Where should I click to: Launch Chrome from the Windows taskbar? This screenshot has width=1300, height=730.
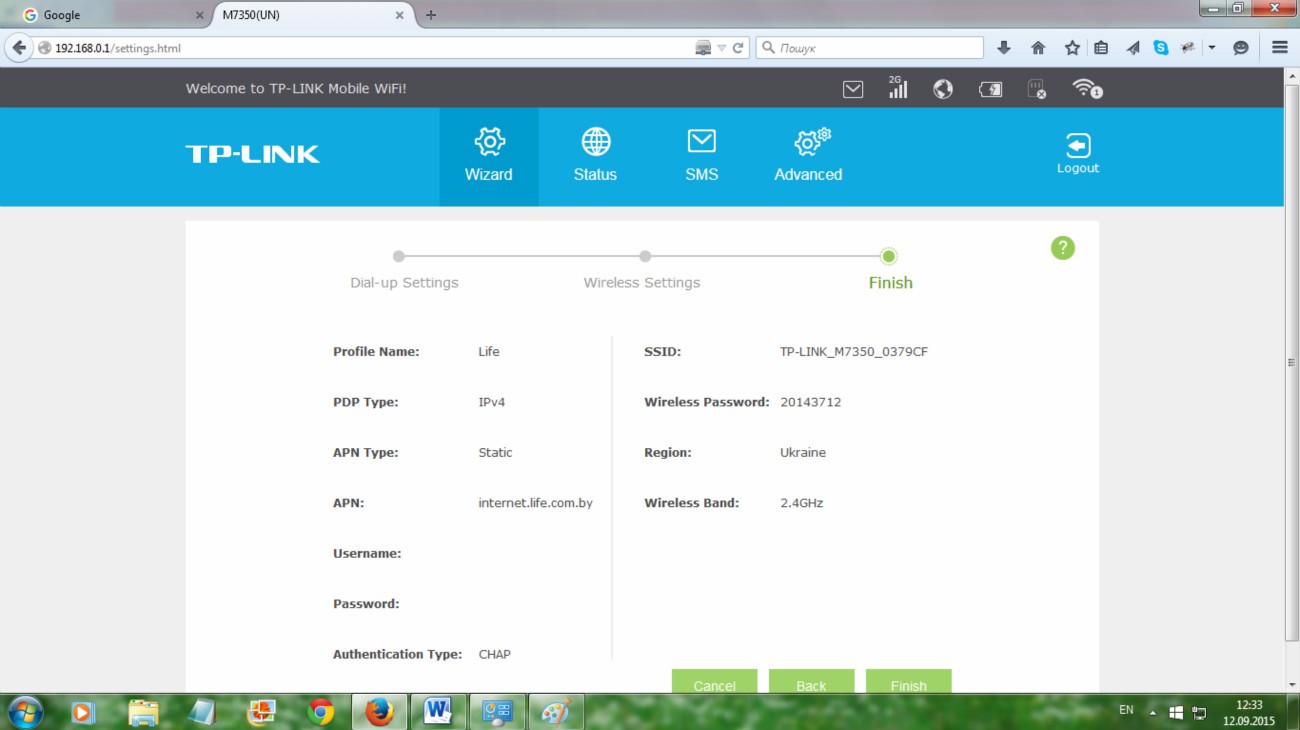321,711
